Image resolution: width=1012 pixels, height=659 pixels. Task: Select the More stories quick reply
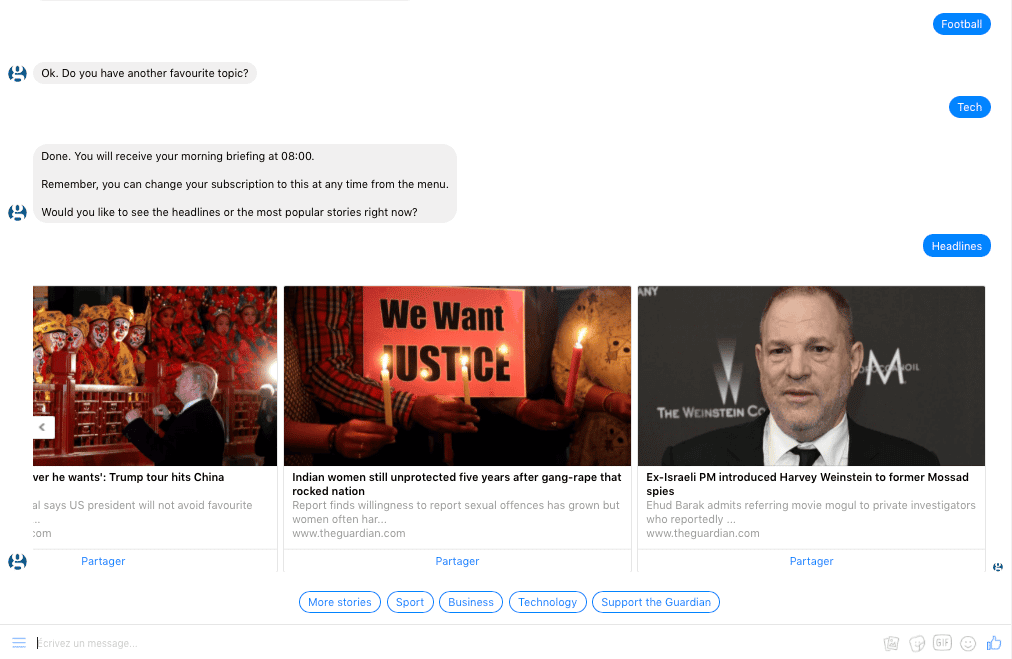pos(339,602)
